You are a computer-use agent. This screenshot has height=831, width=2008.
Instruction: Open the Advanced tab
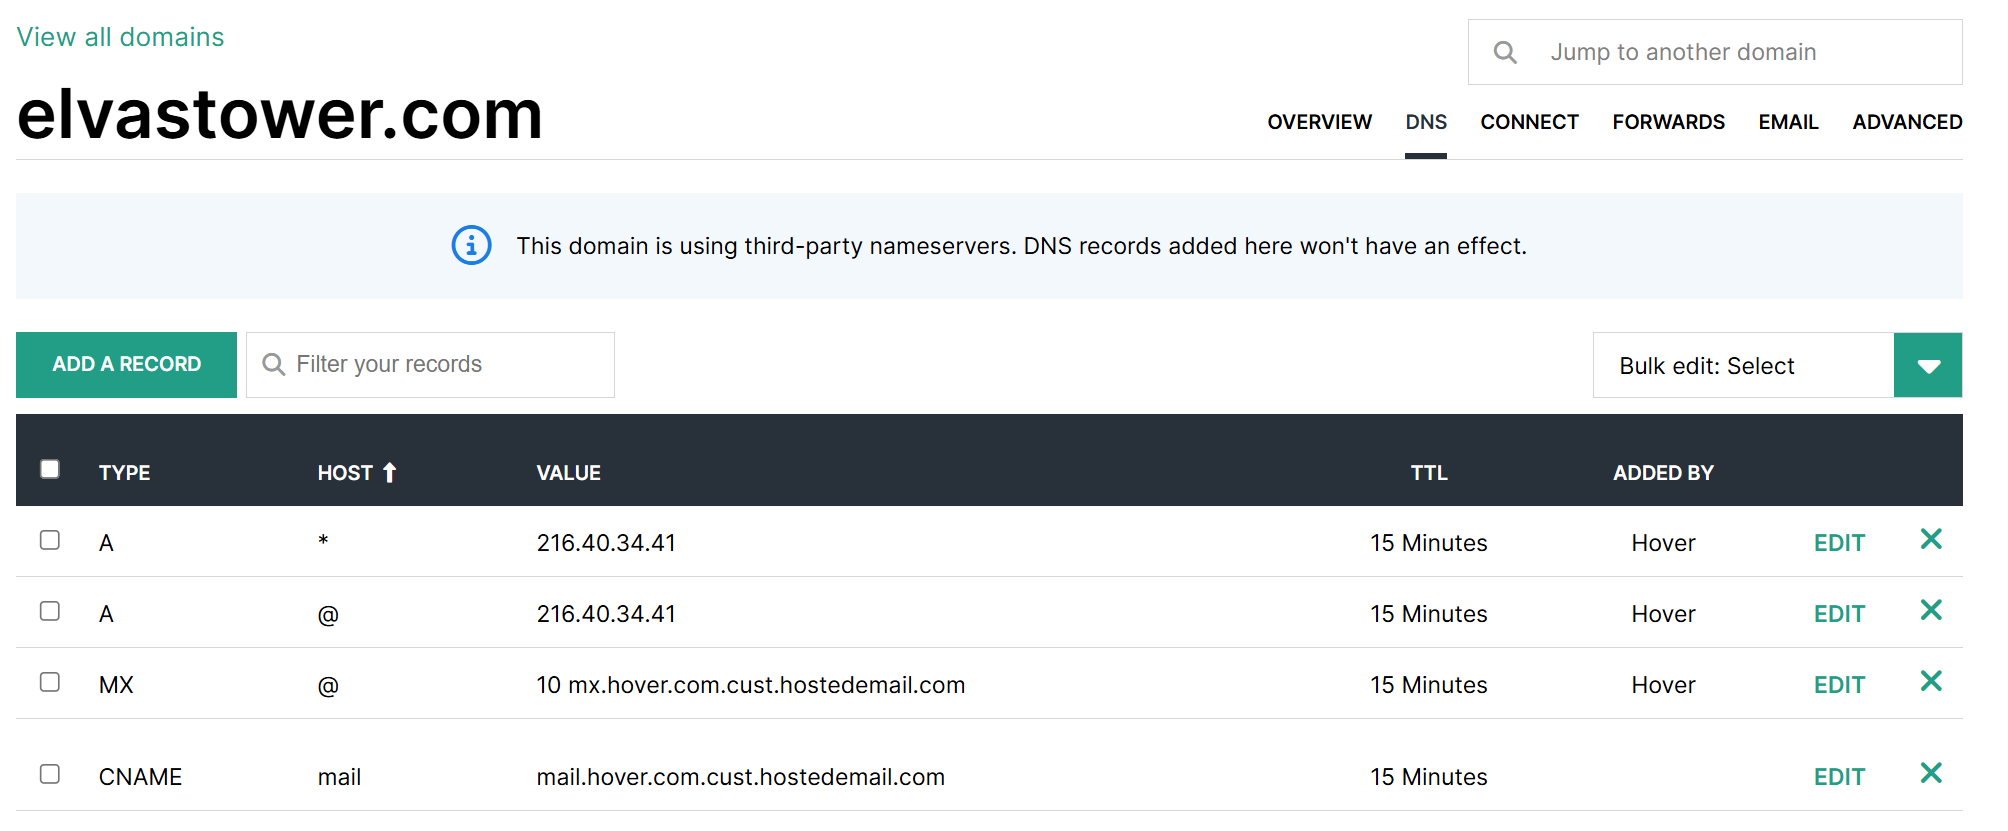1907,122
